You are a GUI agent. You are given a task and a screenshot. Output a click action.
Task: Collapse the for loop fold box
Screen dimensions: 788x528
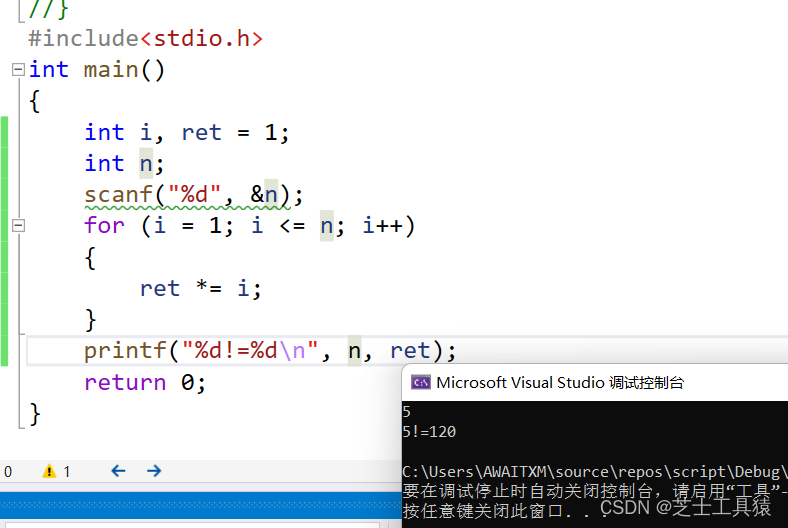[18, 226]
